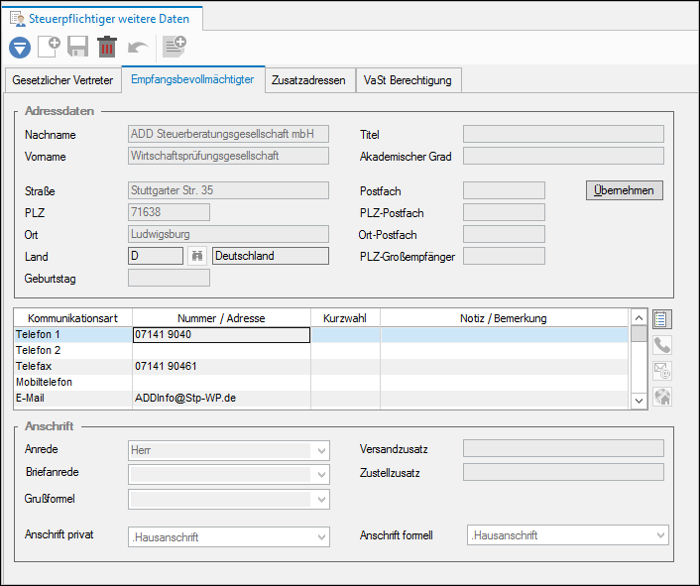Click the Telefon 2 number cell
700x586 pixels.
221,350
